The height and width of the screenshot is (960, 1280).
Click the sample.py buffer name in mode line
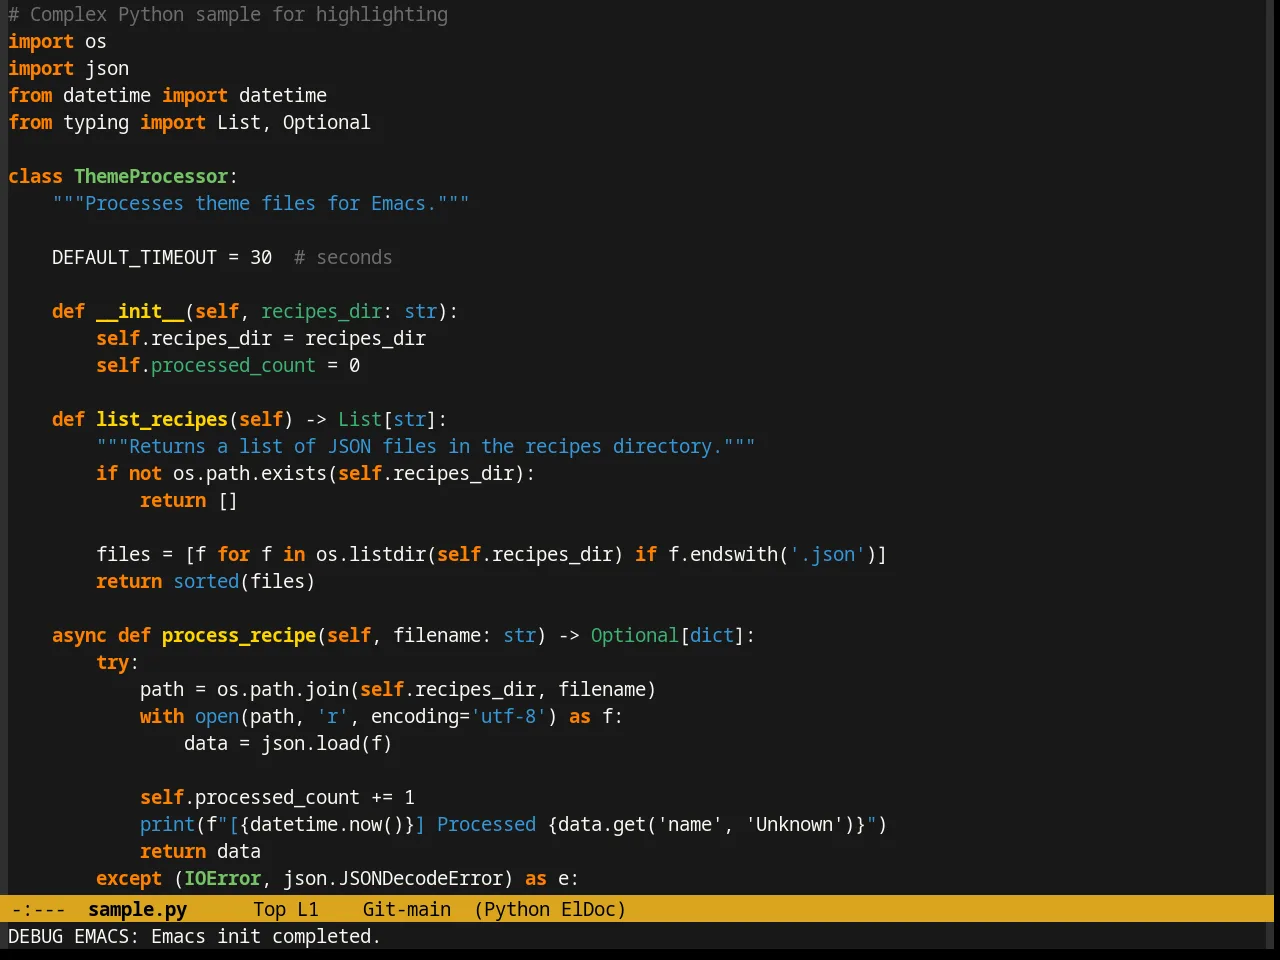pos(137,909)
